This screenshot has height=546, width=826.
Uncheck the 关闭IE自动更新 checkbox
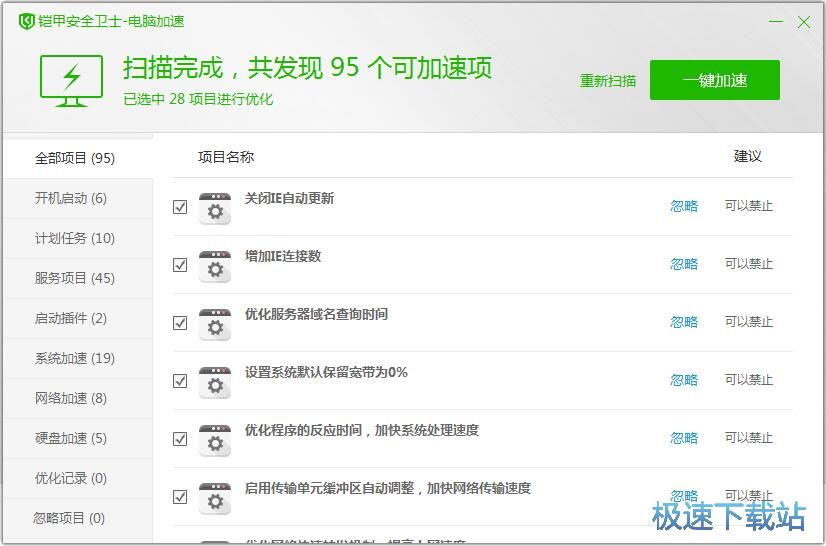[x=180, y=207]
